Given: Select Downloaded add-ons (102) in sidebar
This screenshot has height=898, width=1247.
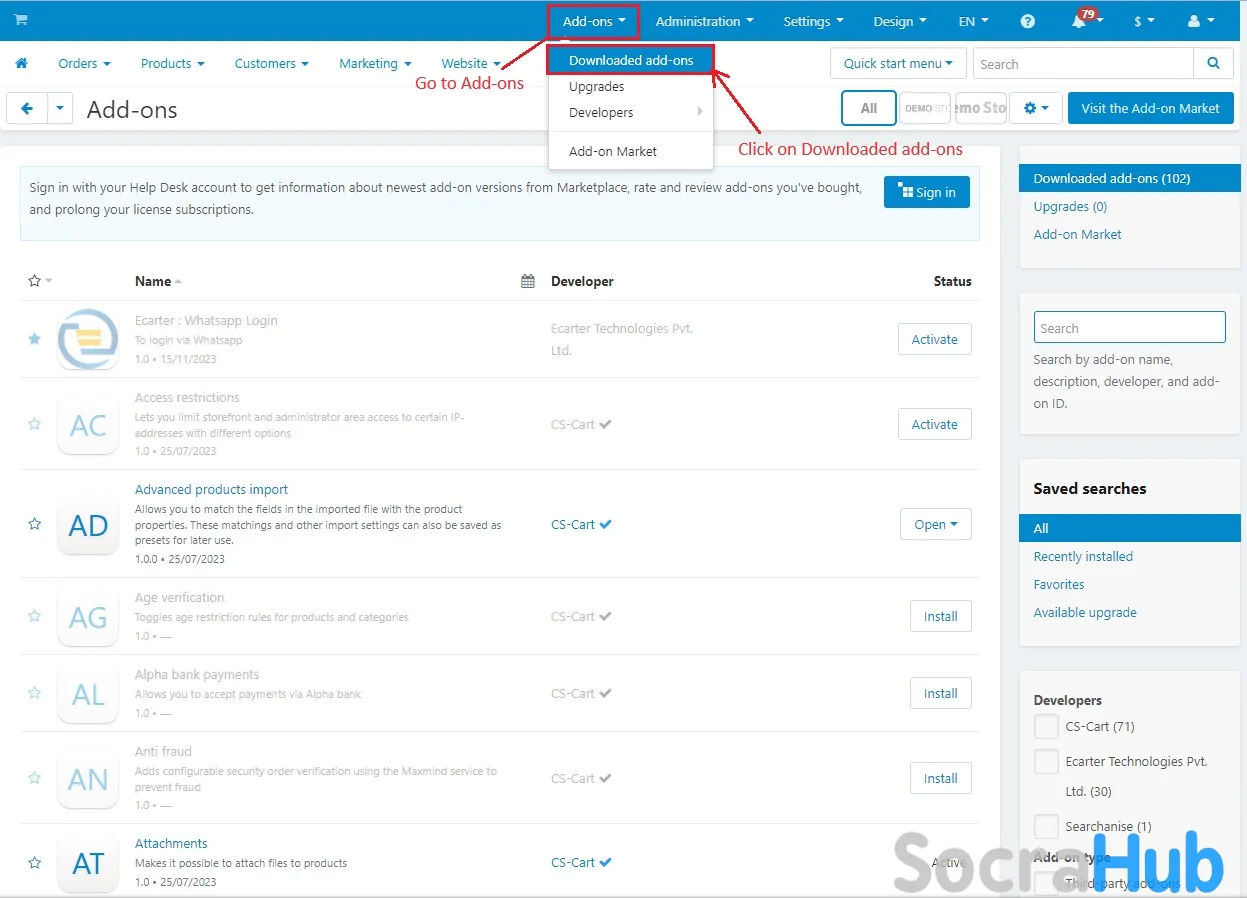Looking at the screenshot, I should click(1129, 179).
